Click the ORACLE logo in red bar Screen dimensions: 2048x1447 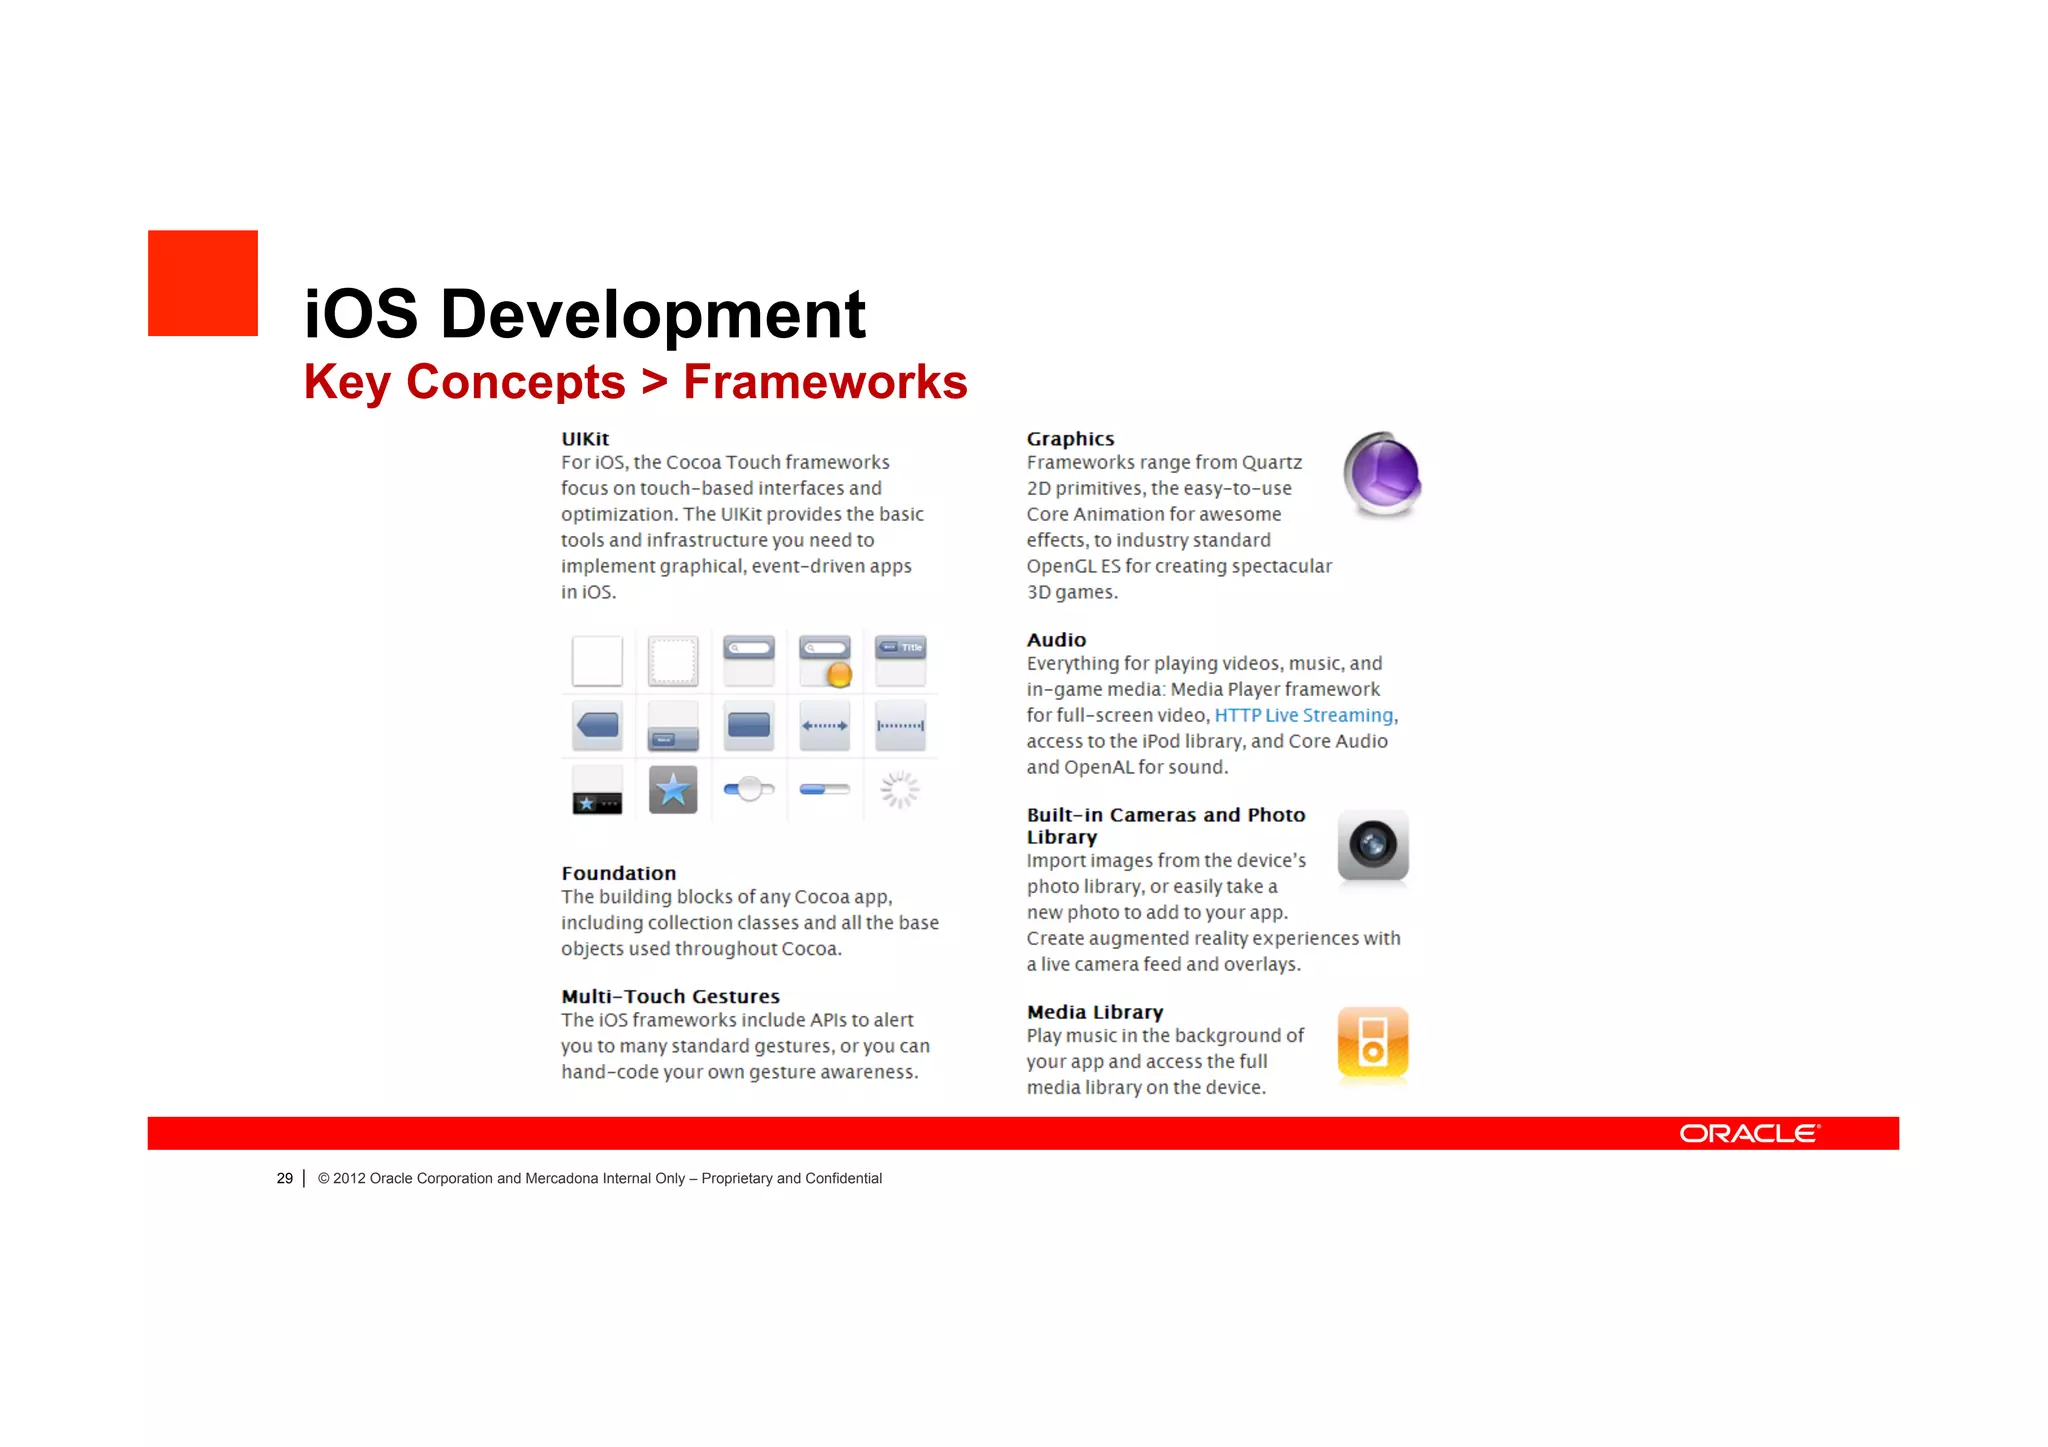pyautogui.click(x=1750, y=1133)
